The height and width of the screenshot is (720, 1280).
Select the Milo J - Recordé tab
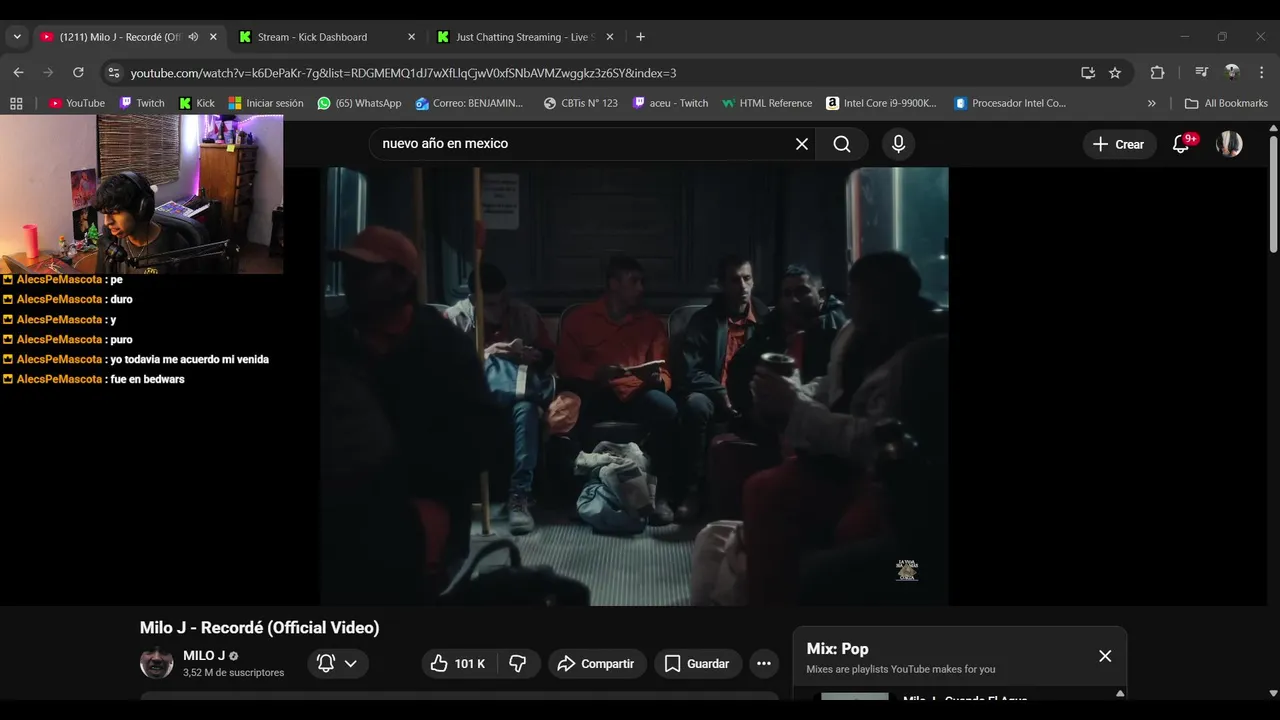coord(120,37)
